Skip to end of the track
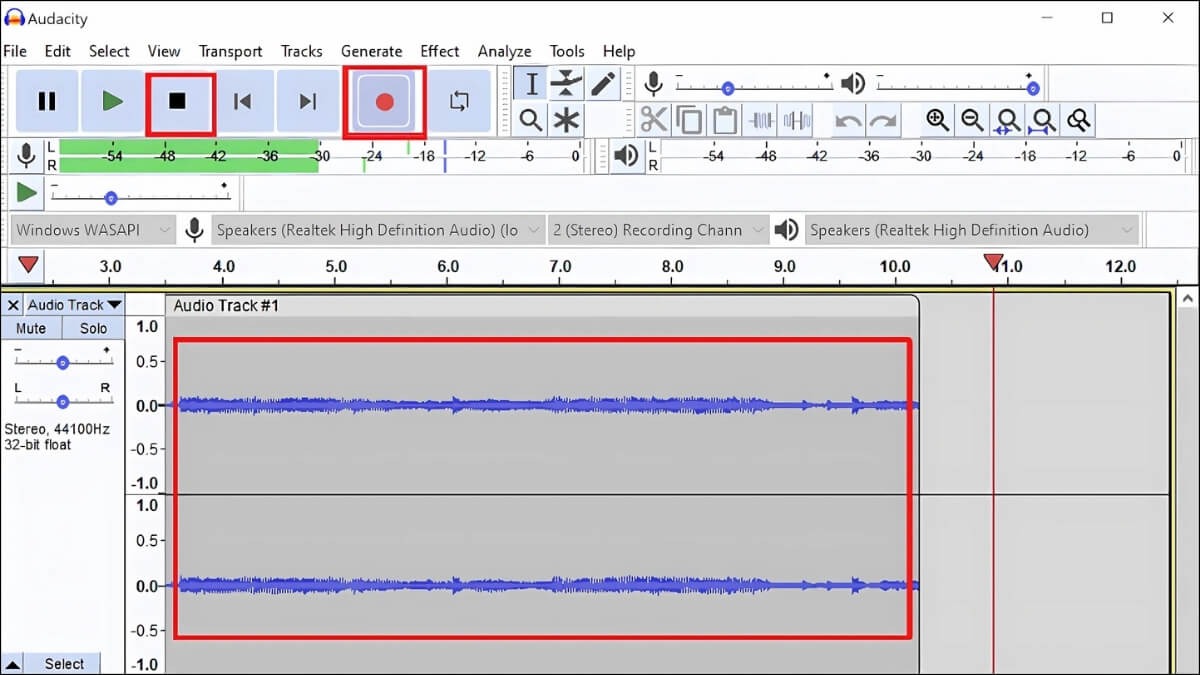Screen dimensions: 1200x675 pyautogui.click(x=308, y=101)
